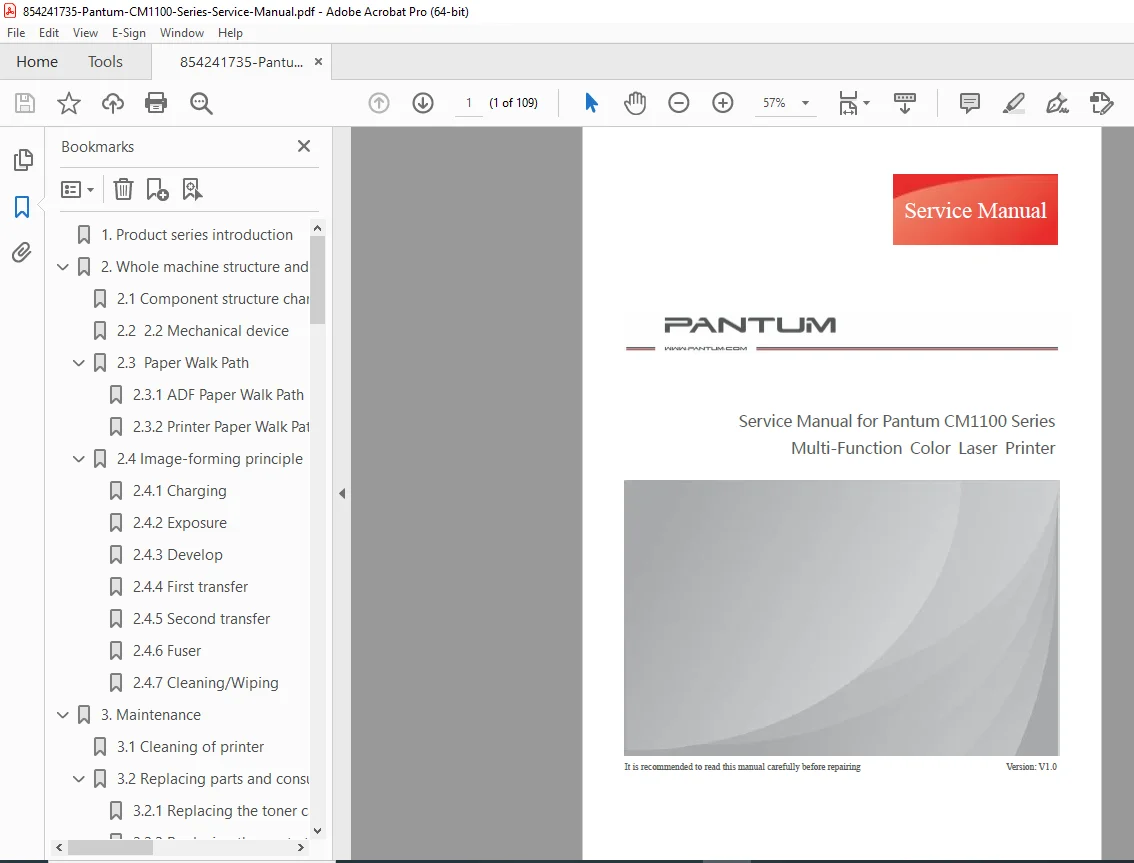Open the Window menu
The image size is (1134, 863).
[x=182, y=33]
